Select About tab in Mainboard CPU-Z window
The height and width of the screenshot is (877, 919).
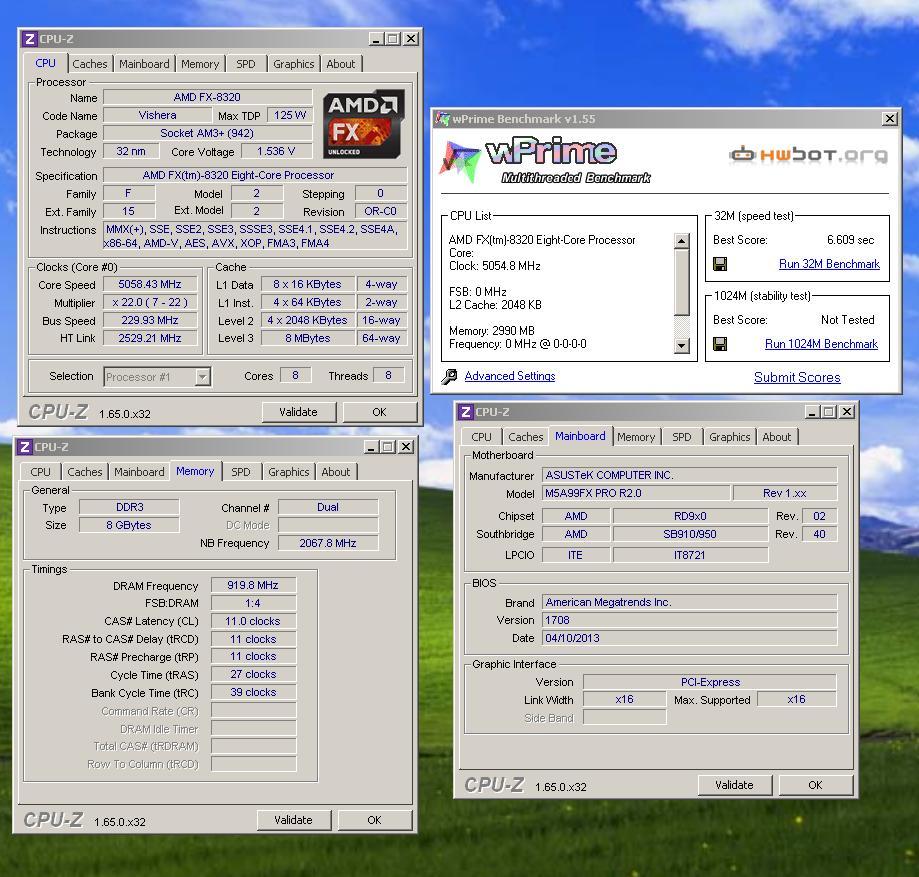777,437
